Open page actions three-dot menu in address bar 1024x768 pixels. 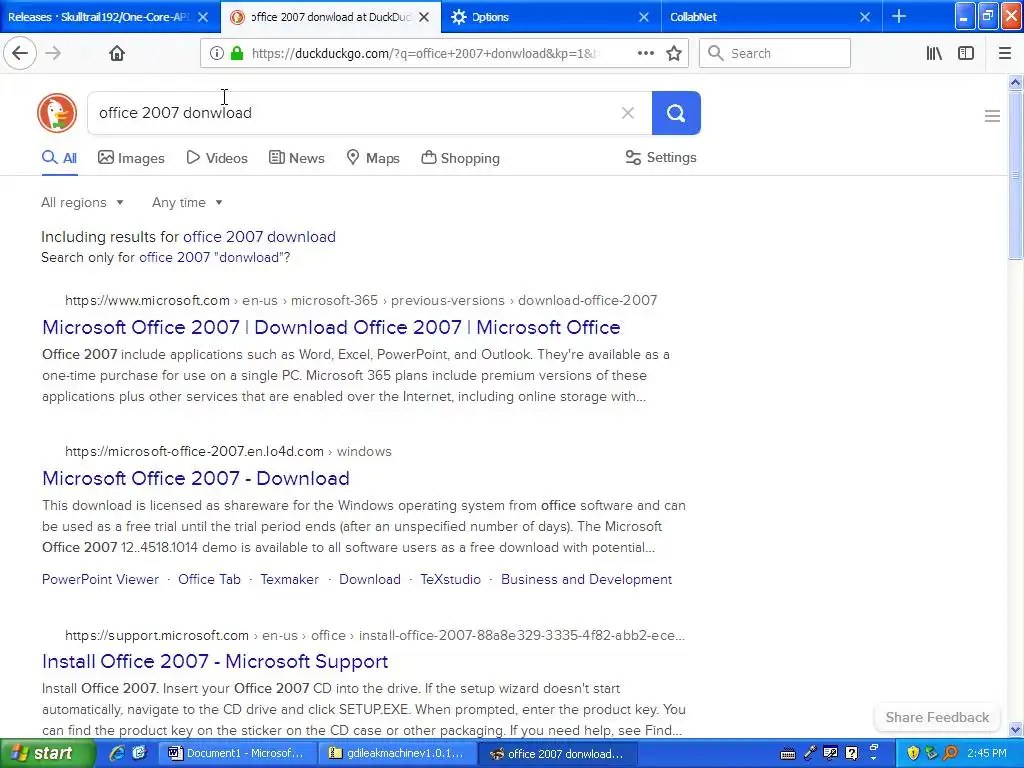coord(645,54)
